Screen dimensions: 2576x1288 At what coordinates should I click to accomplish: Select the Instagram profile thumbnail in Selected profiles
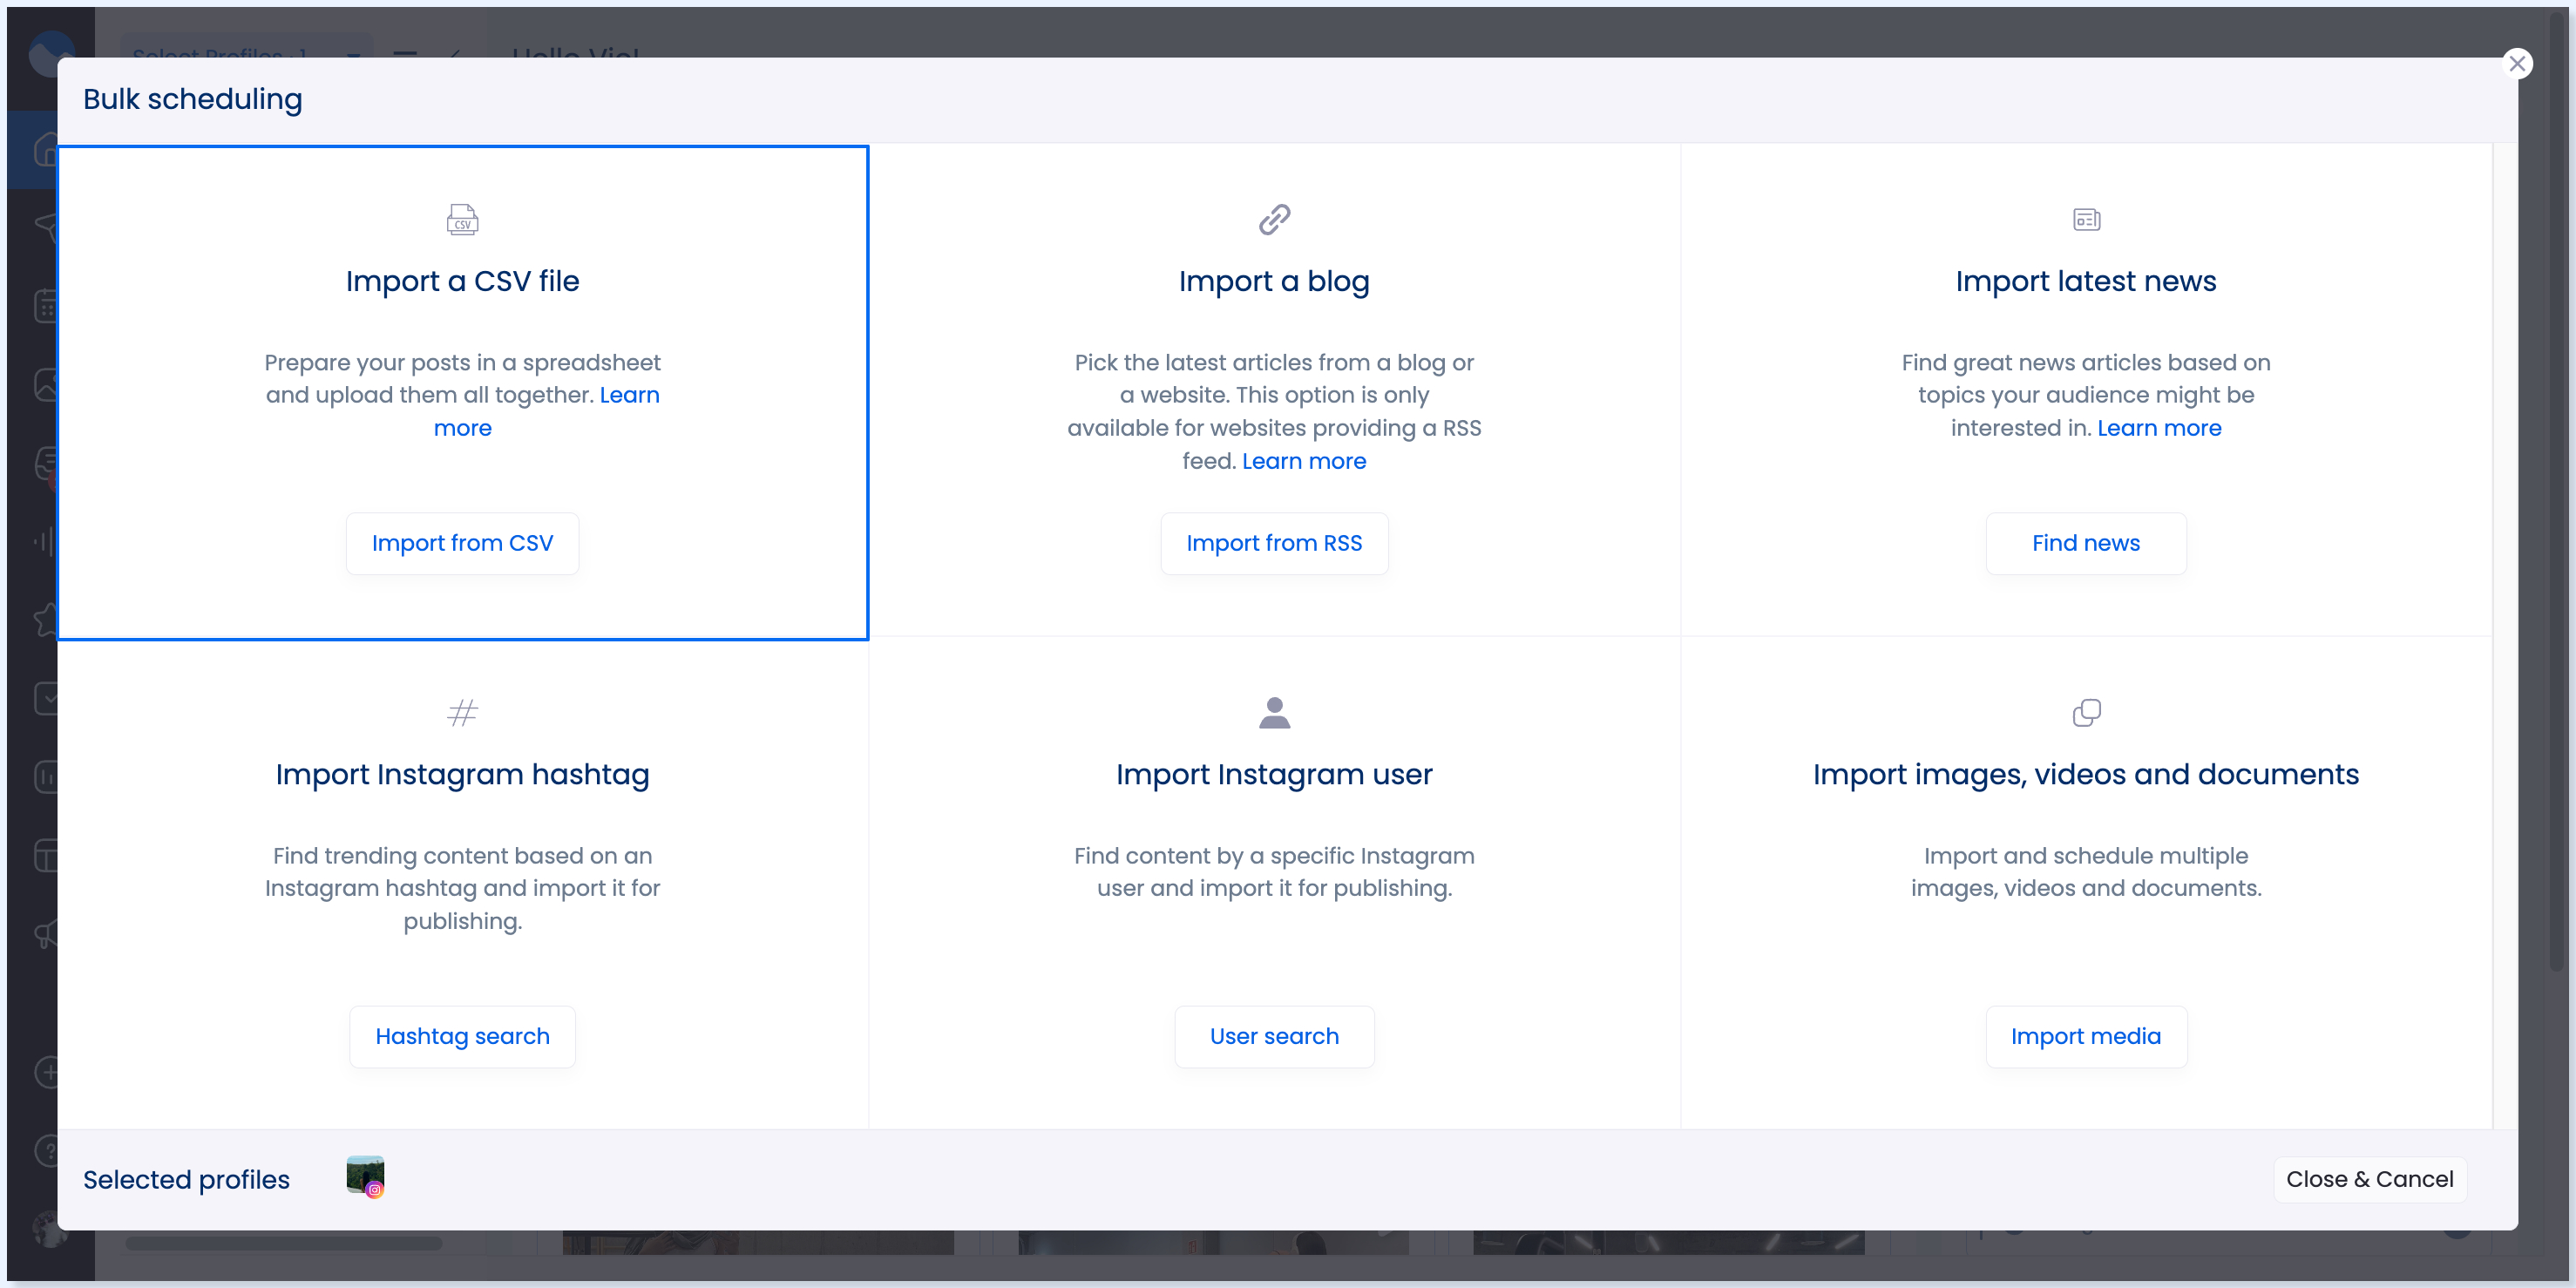[365, 1176]
